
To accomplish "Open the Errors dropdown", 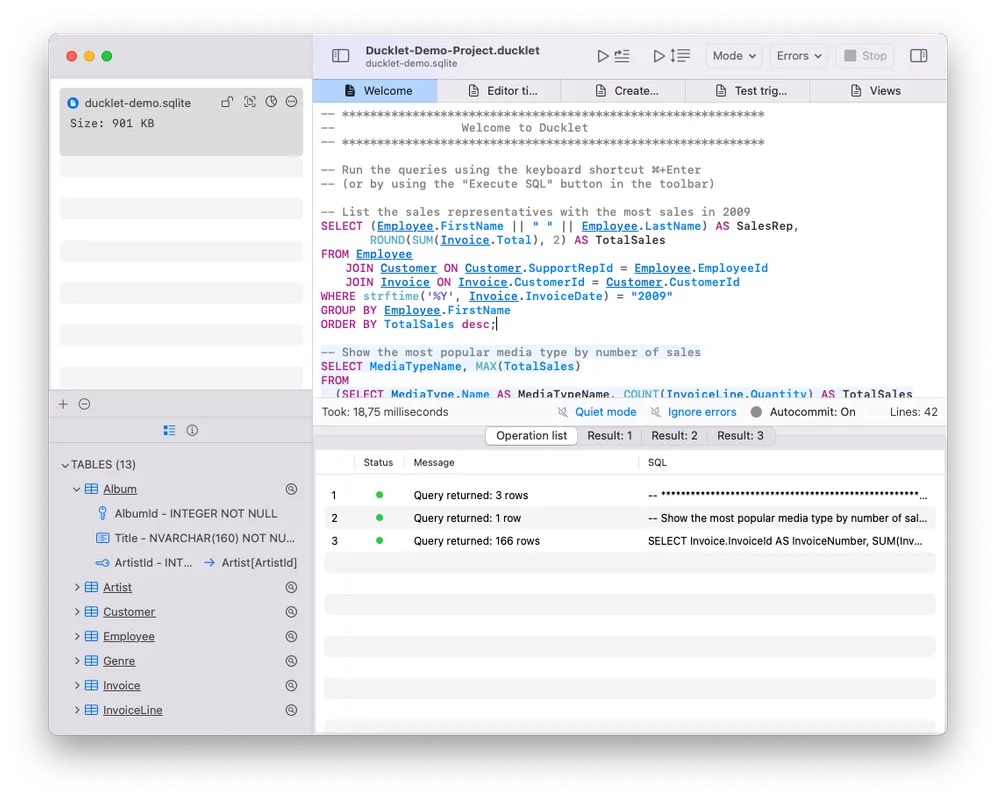I will pyautogui.click(x=799, y=56).
